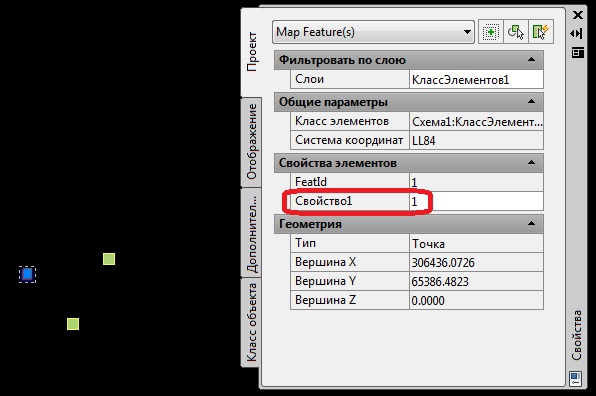The image size is (596, 396).
Task: Select the blue highlighted point feature
Action: (27, 274)
